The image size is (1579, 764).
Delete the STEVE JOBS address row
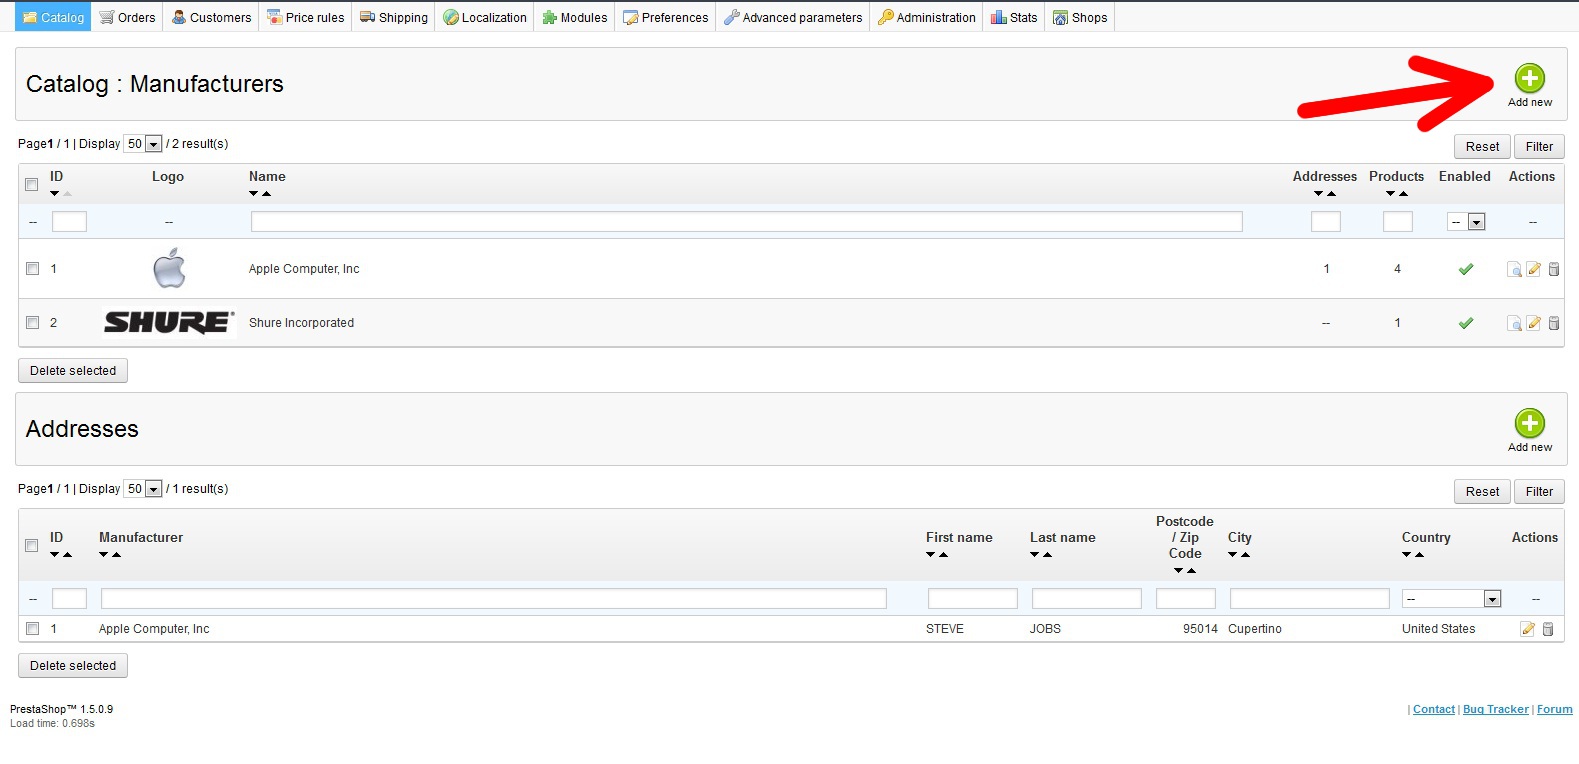1548,629
